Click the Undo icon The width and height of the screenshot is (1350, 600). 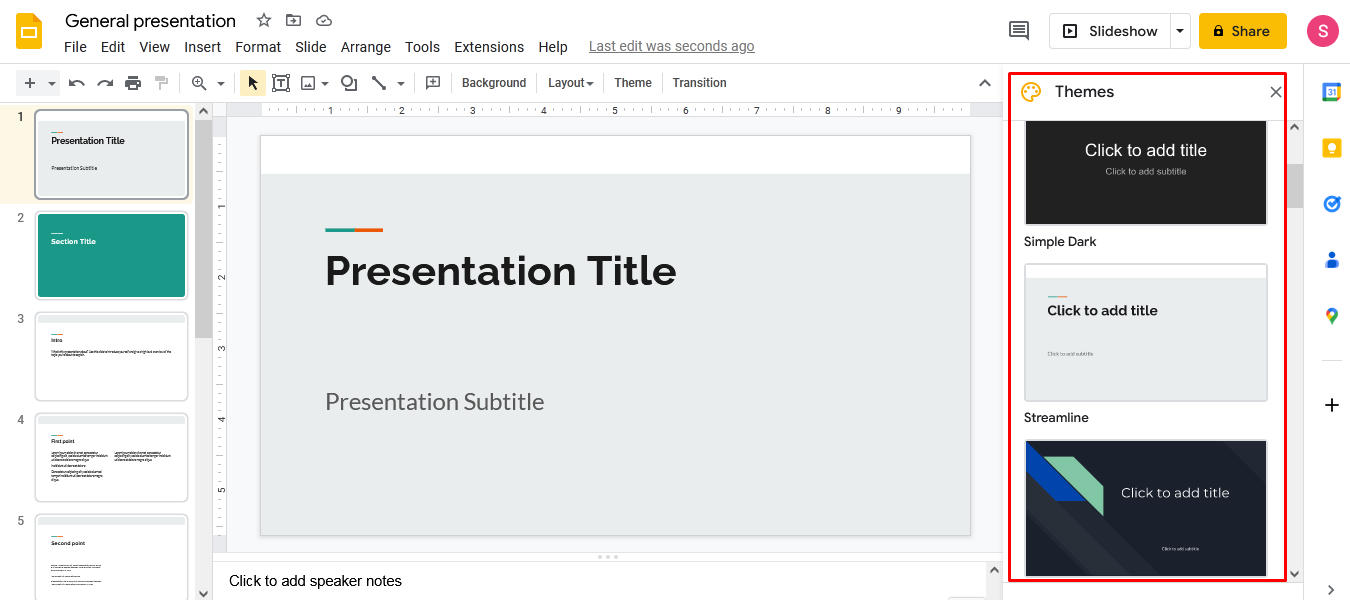click(77, 82)
